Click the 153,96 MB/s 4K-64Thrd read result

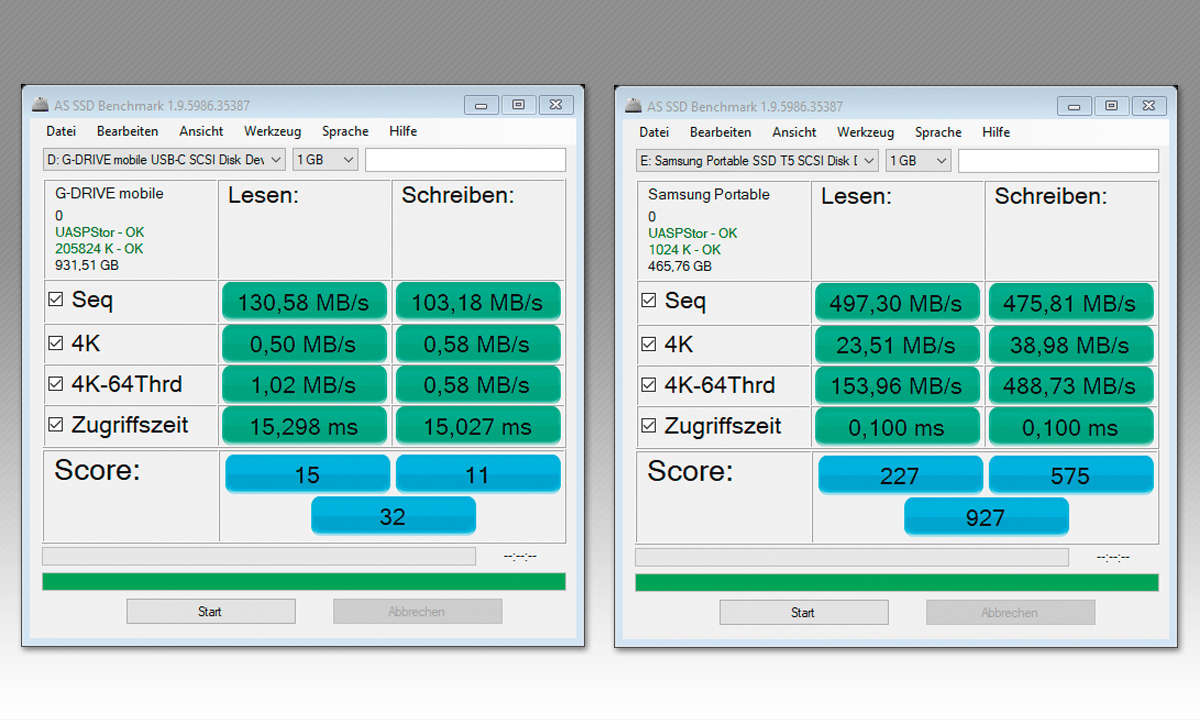tap(897, 385)
